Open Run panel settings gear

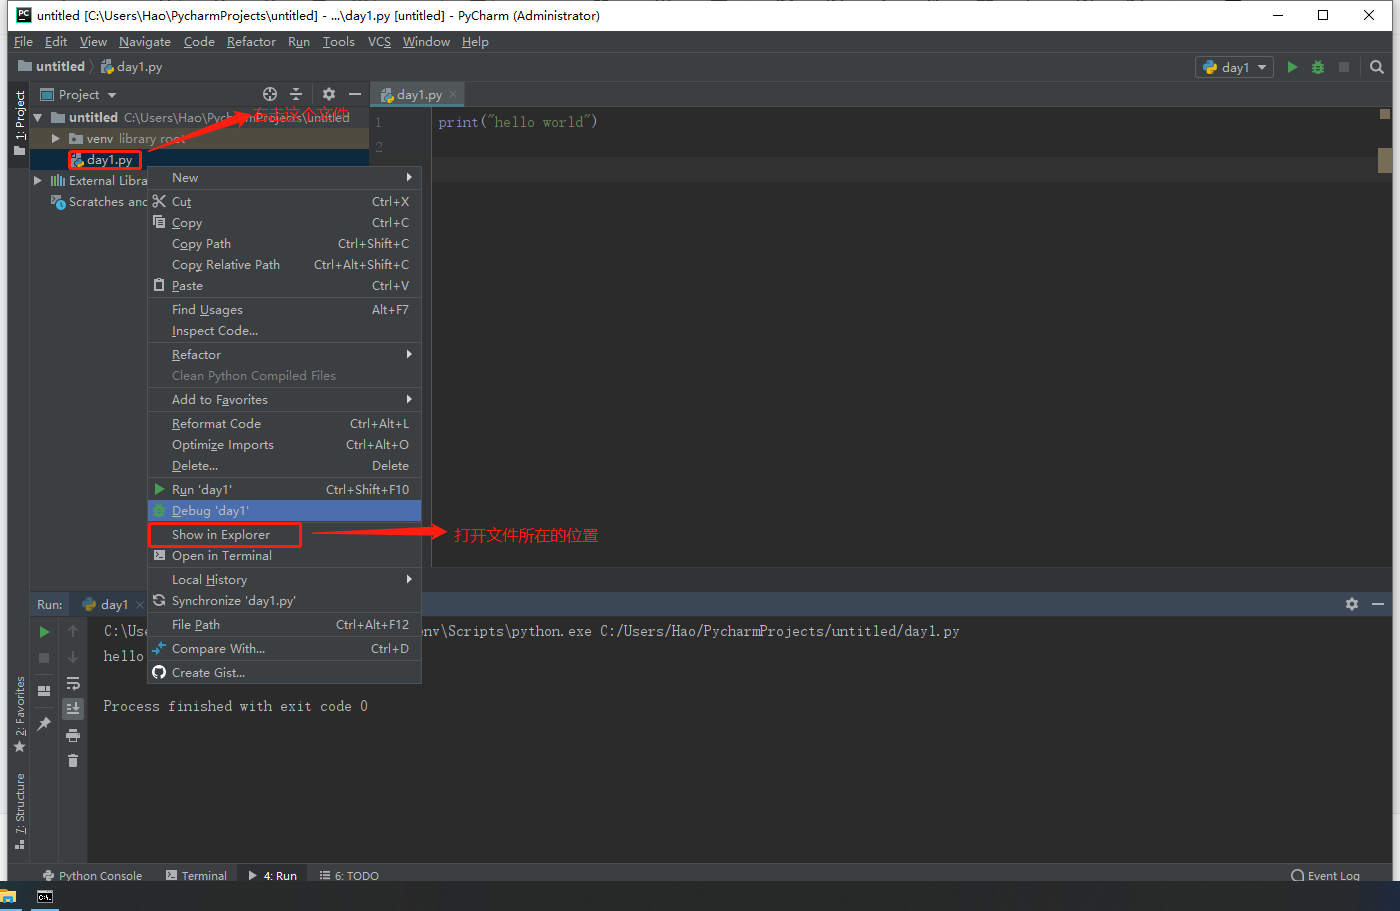coord(1352,604)
